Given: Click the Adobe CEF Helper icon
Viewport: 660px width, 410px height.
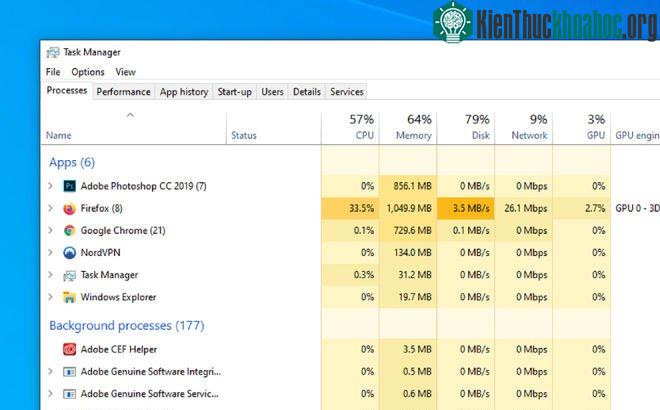Looking at the screenshot, I should (x=69, y=349).
